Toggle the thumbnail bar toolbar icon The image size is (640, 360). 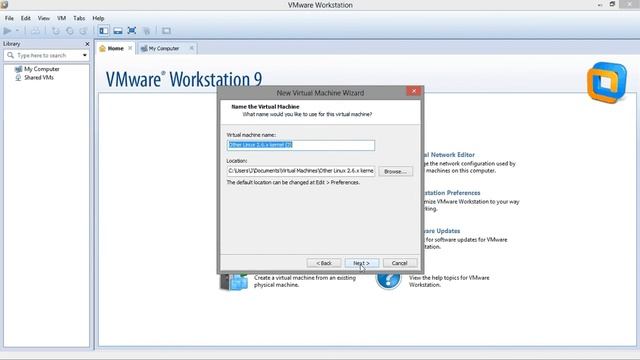118,31
